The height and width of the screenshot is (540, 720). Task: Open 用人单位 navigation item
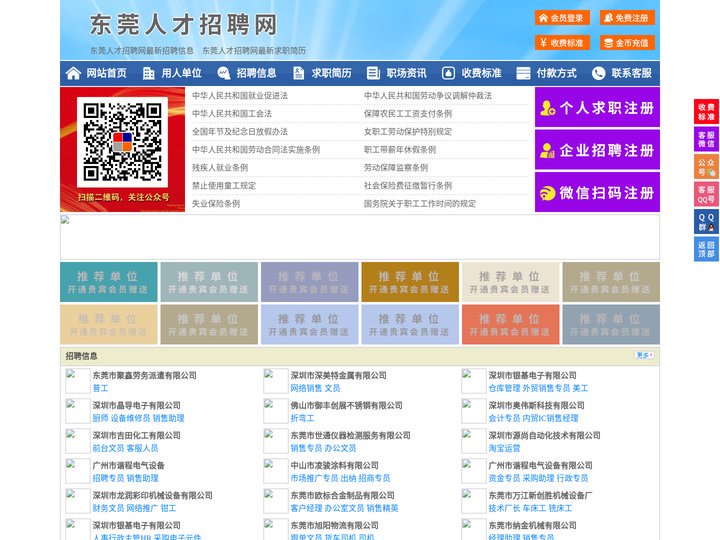181,73
